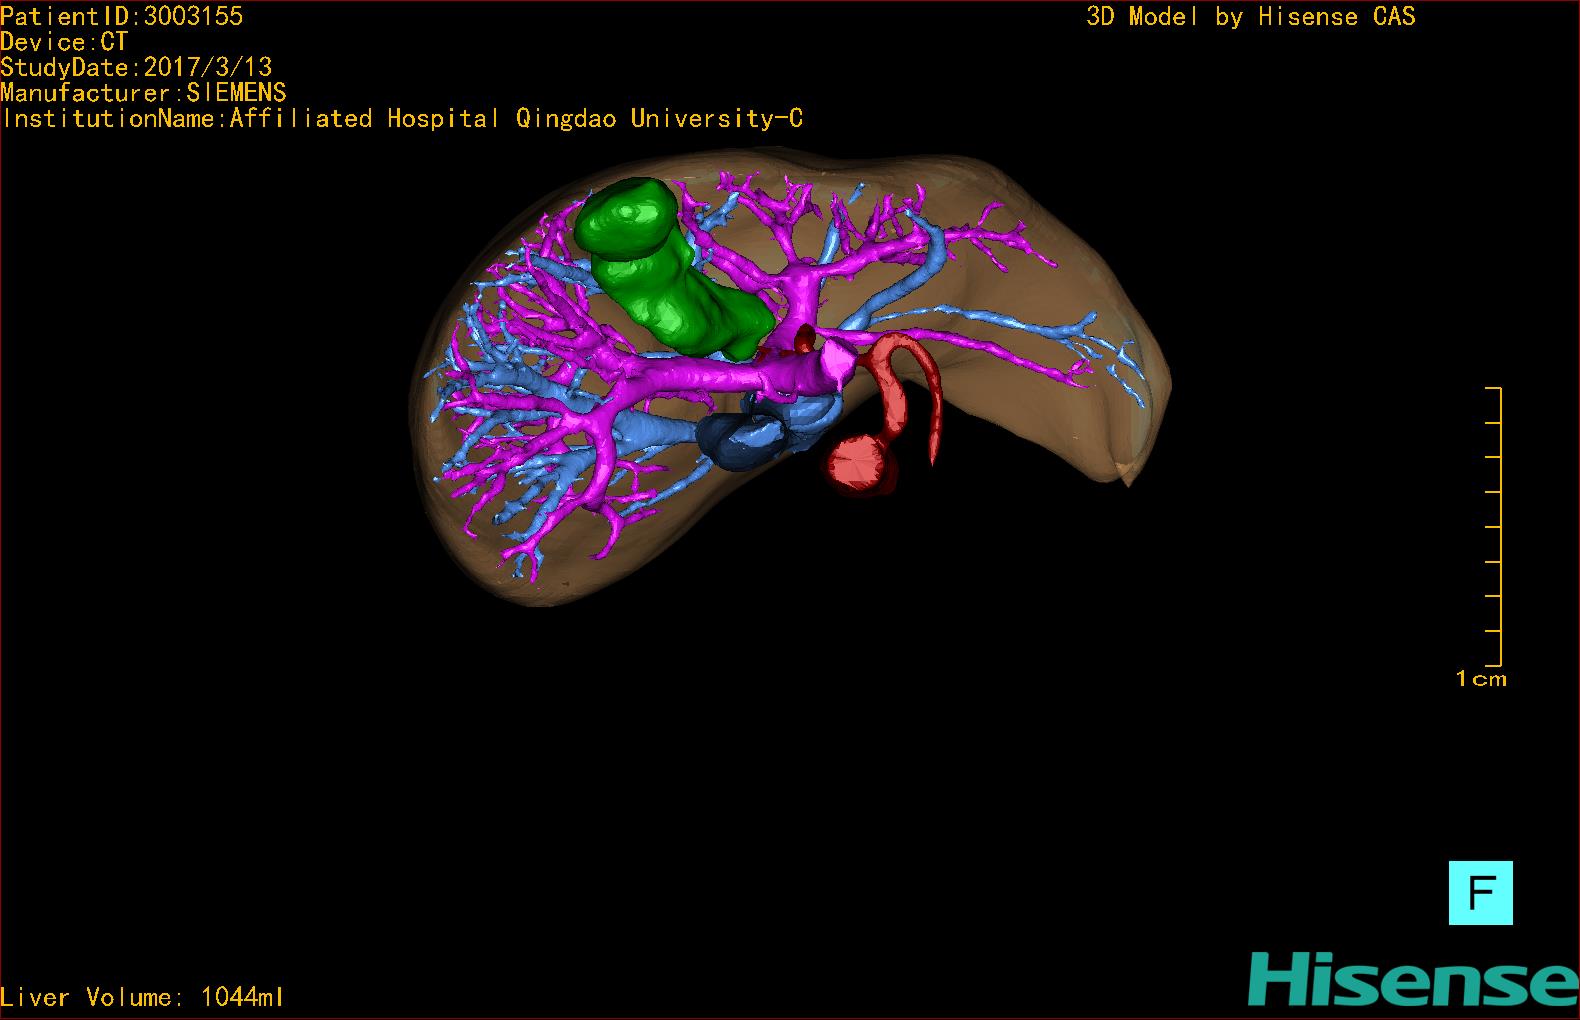The width and height of the screenshot is (1580, 1020).
Task: Click the cyan F orientation indicator
Action: point(1480,892)
